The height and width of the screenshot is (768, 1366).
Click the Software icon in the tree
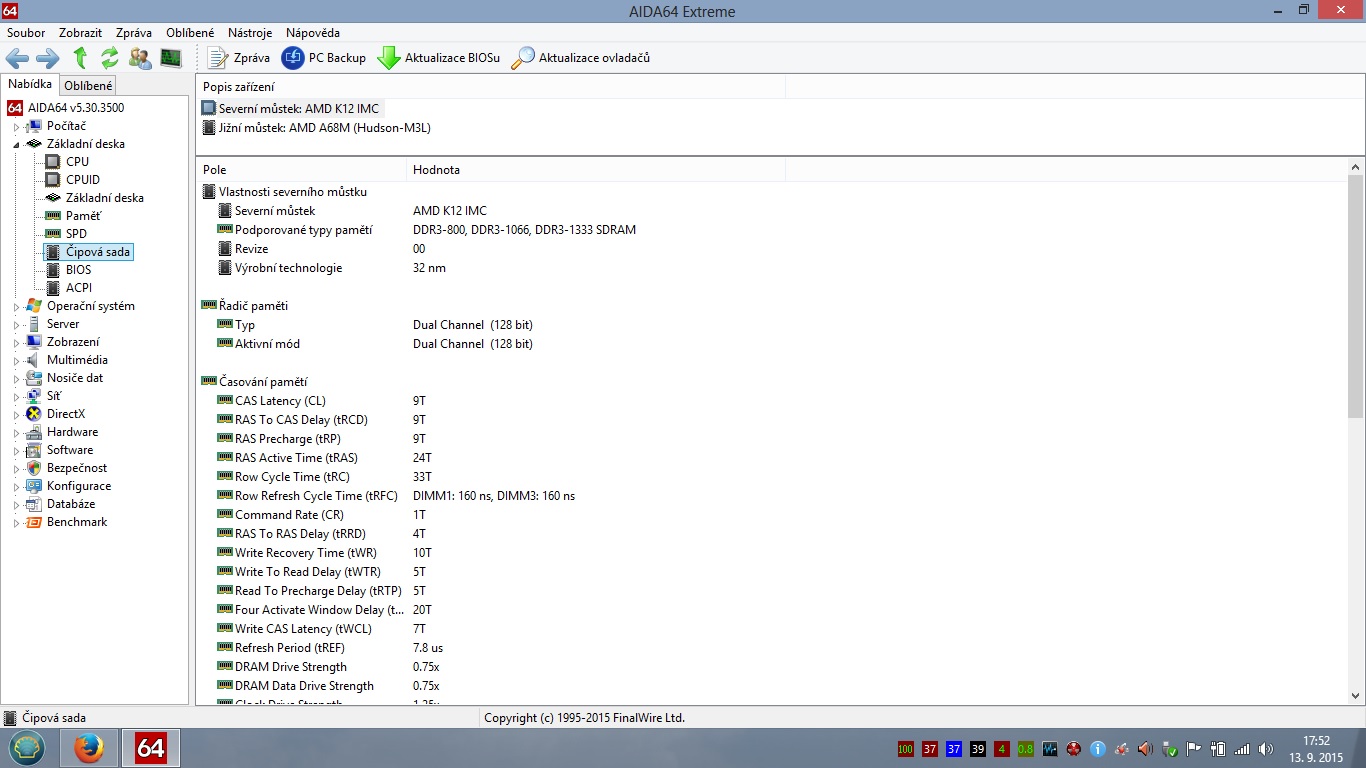tap(34, 450)
